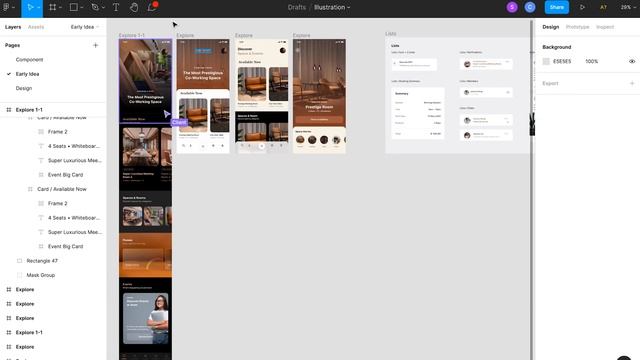Click icon of second Card / Available Now layer
The image size is (640, 360).
(30, 189)
